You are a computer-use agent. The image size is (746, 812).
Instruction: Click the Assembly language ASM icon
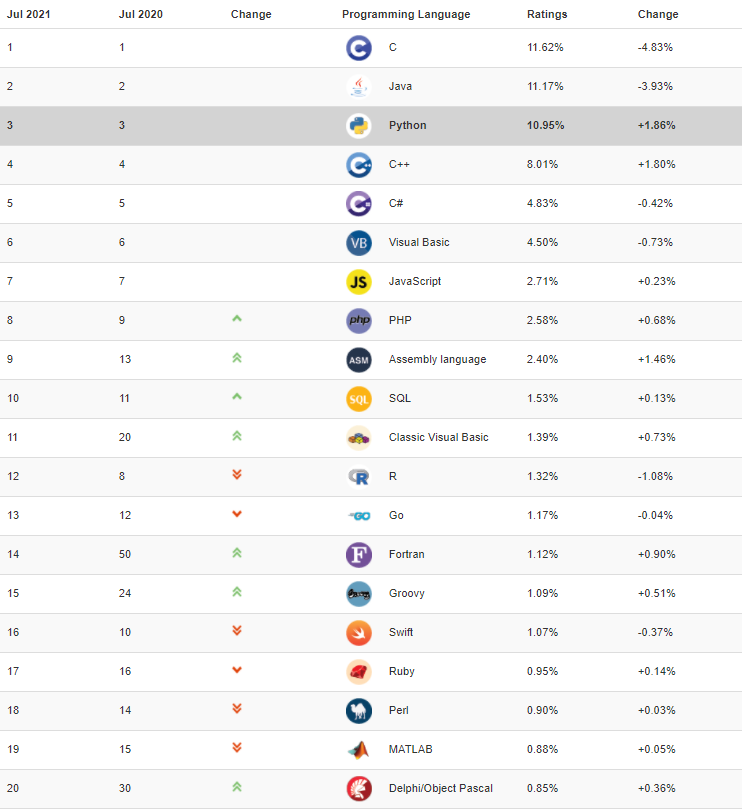coord(359,360)
